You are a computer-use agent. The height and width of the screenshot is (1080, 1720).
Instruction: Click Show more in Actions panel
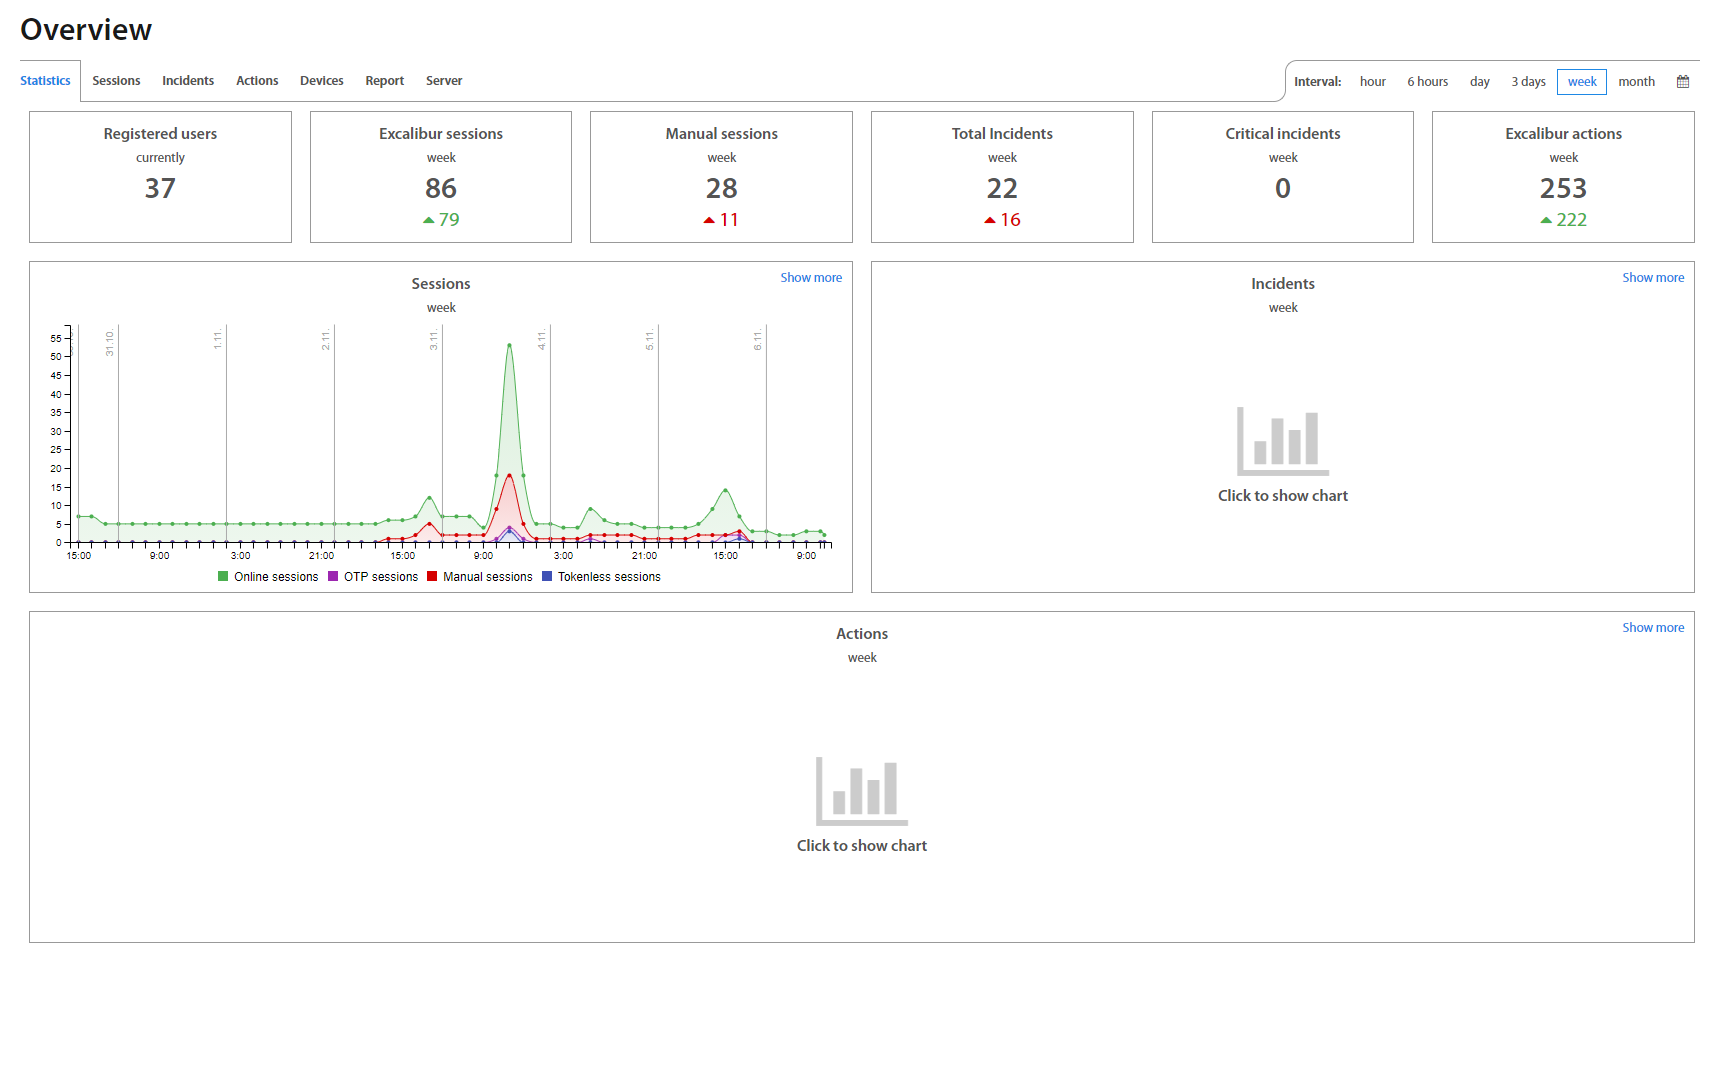coord(1652,628)
